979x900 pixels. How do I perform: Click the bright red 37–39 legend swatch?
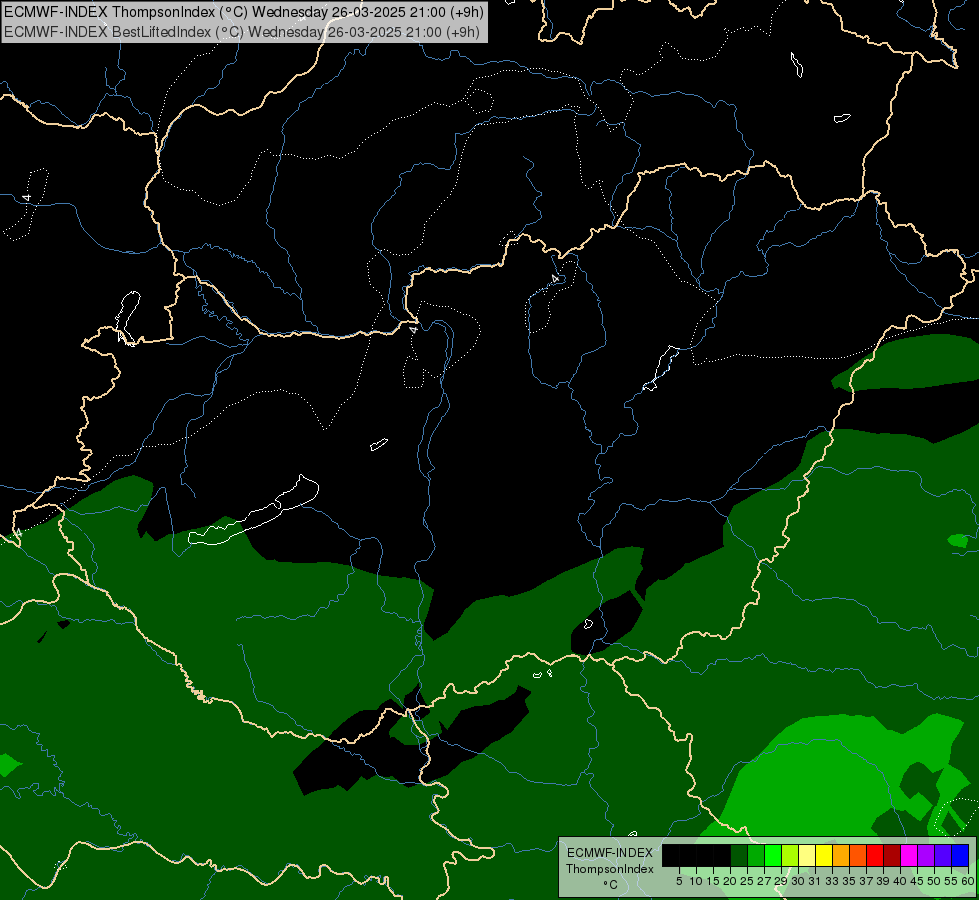click(875, 855)
